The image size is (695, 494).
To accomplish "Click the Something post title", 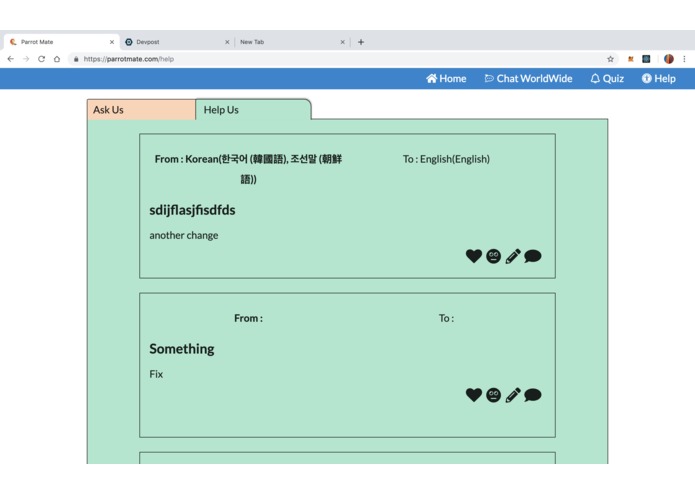I will 182,349.
